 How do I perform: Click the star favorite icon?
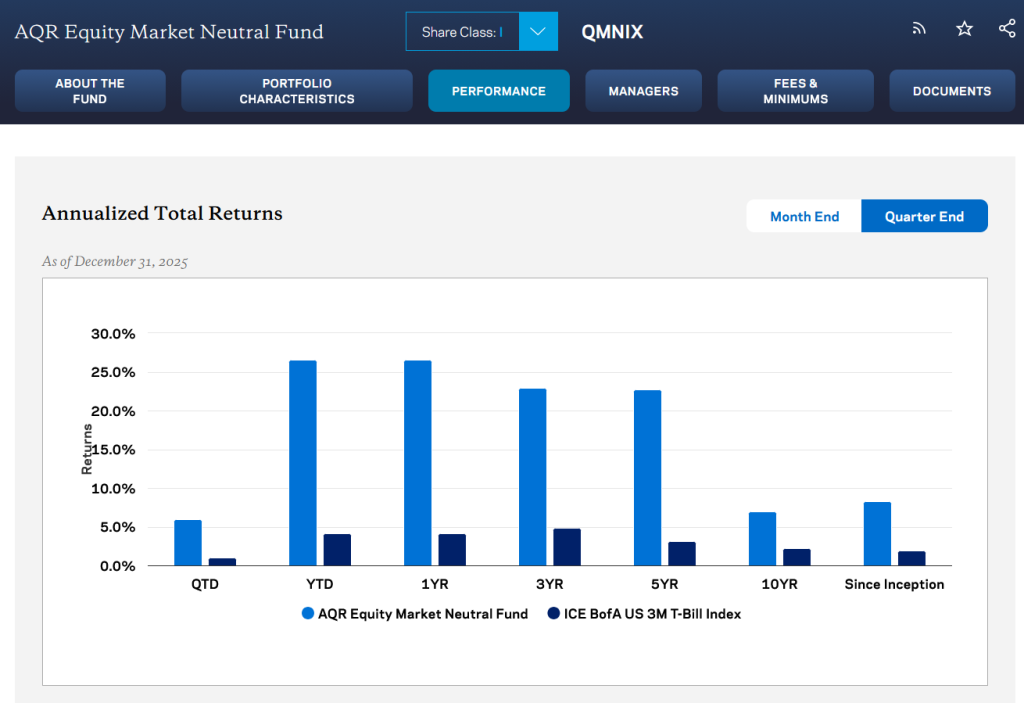tap(963, 29)
